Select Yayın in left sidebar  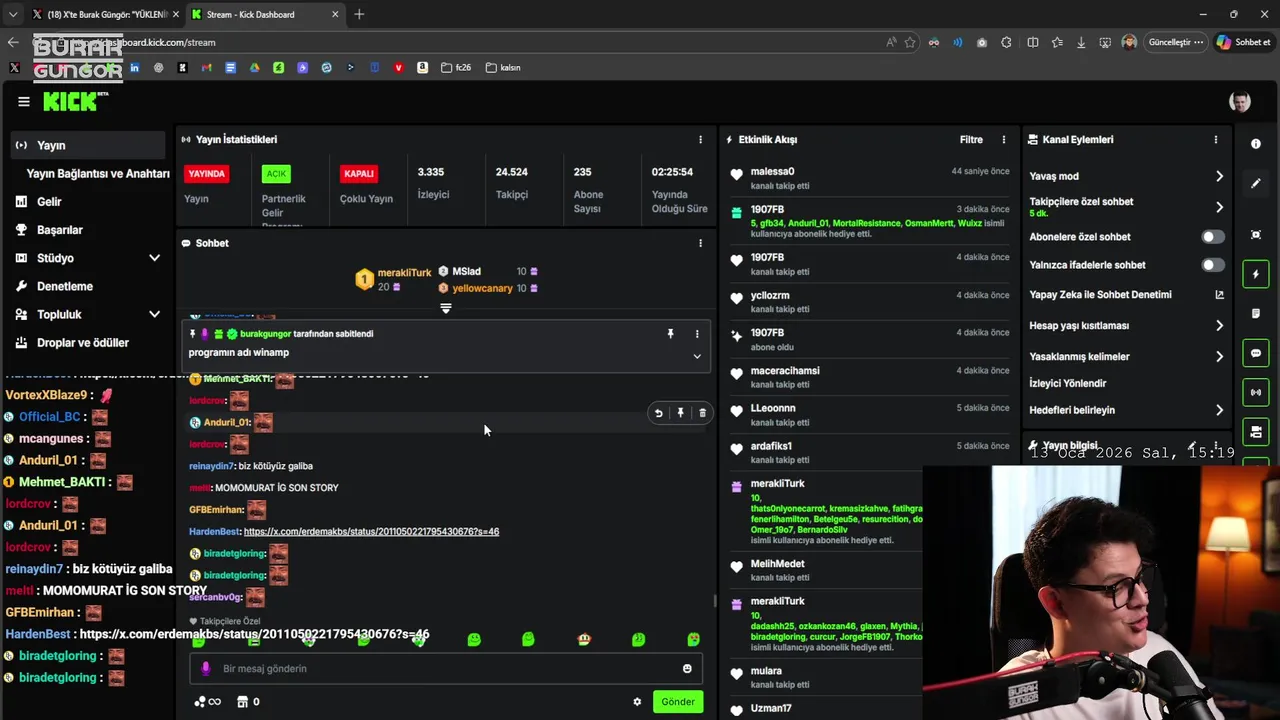[x=88, y=145]
